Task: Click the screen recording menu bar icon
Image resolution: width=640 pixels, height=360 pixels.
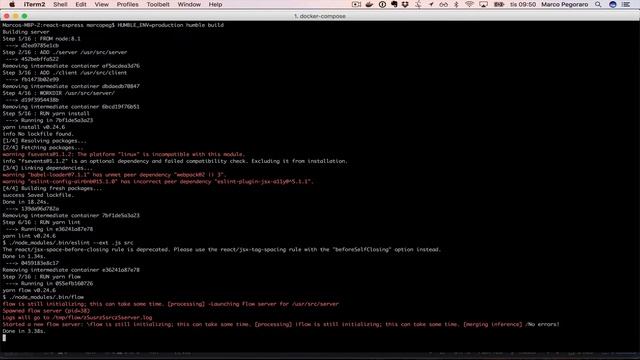Action: pyautogui.click(x=356, y=4)
